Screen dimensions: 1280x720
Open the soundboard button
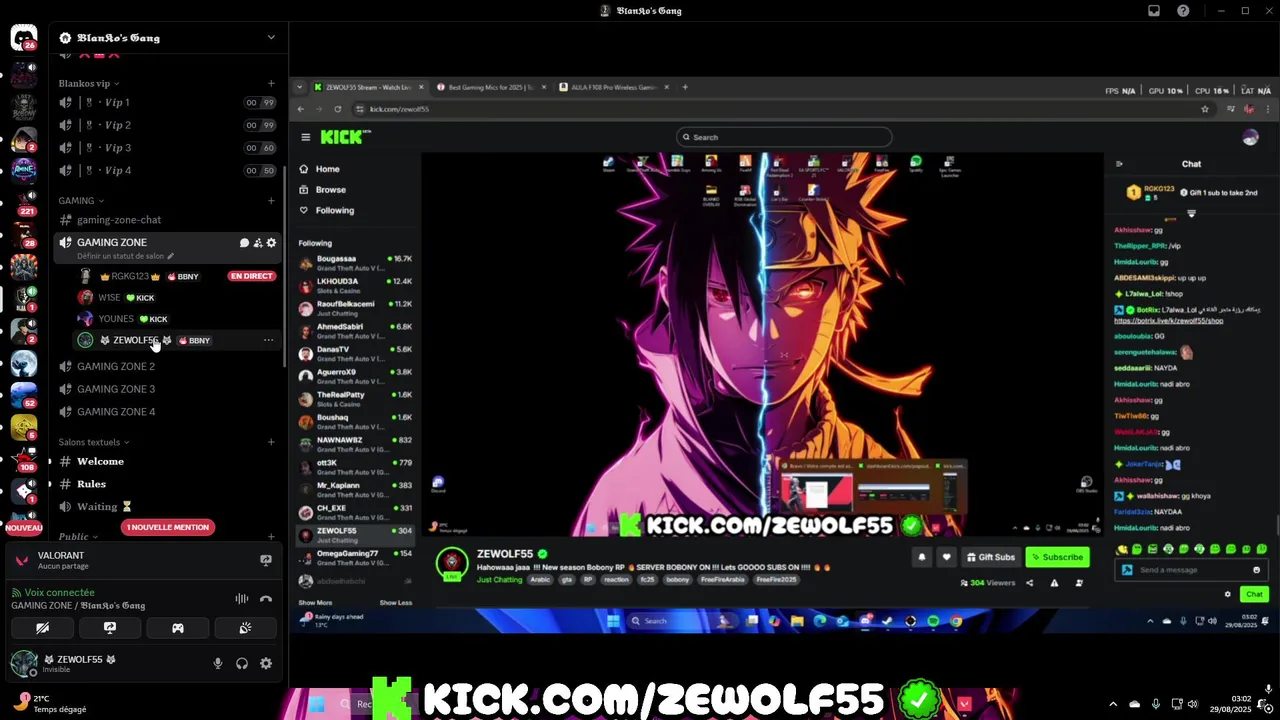[x=245, y=628]
